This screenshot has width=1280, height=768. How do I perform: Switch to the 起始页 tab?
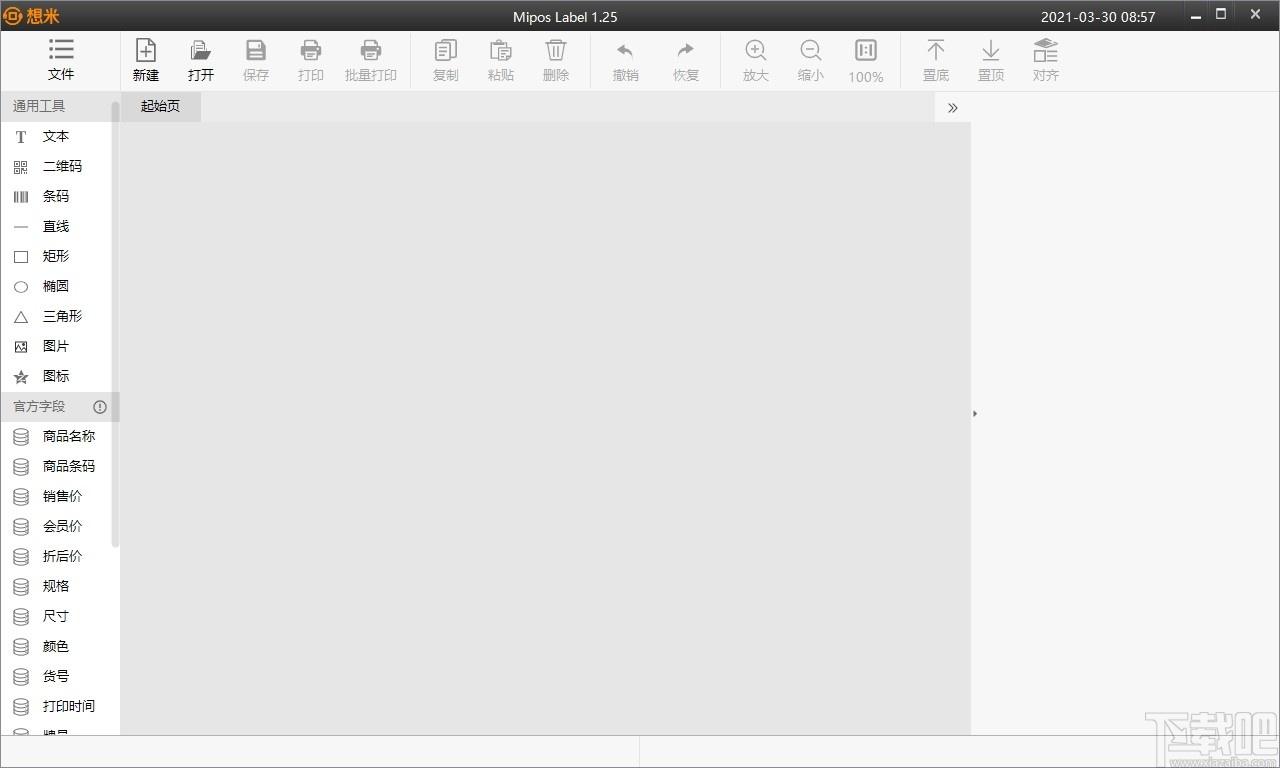[160, 106]
